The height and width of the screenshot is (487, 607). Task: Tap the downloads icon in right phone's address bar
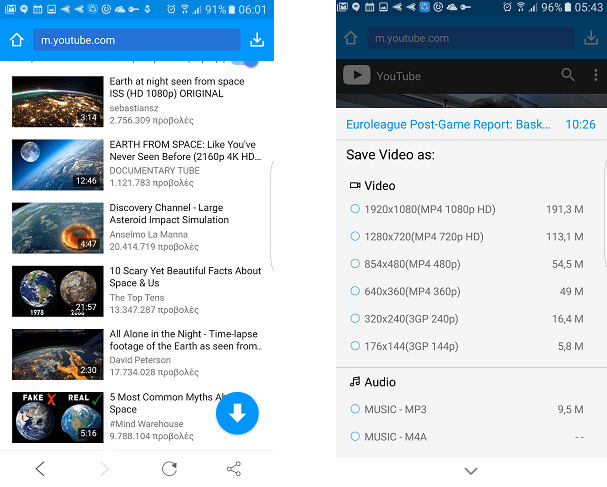[591, 38]
